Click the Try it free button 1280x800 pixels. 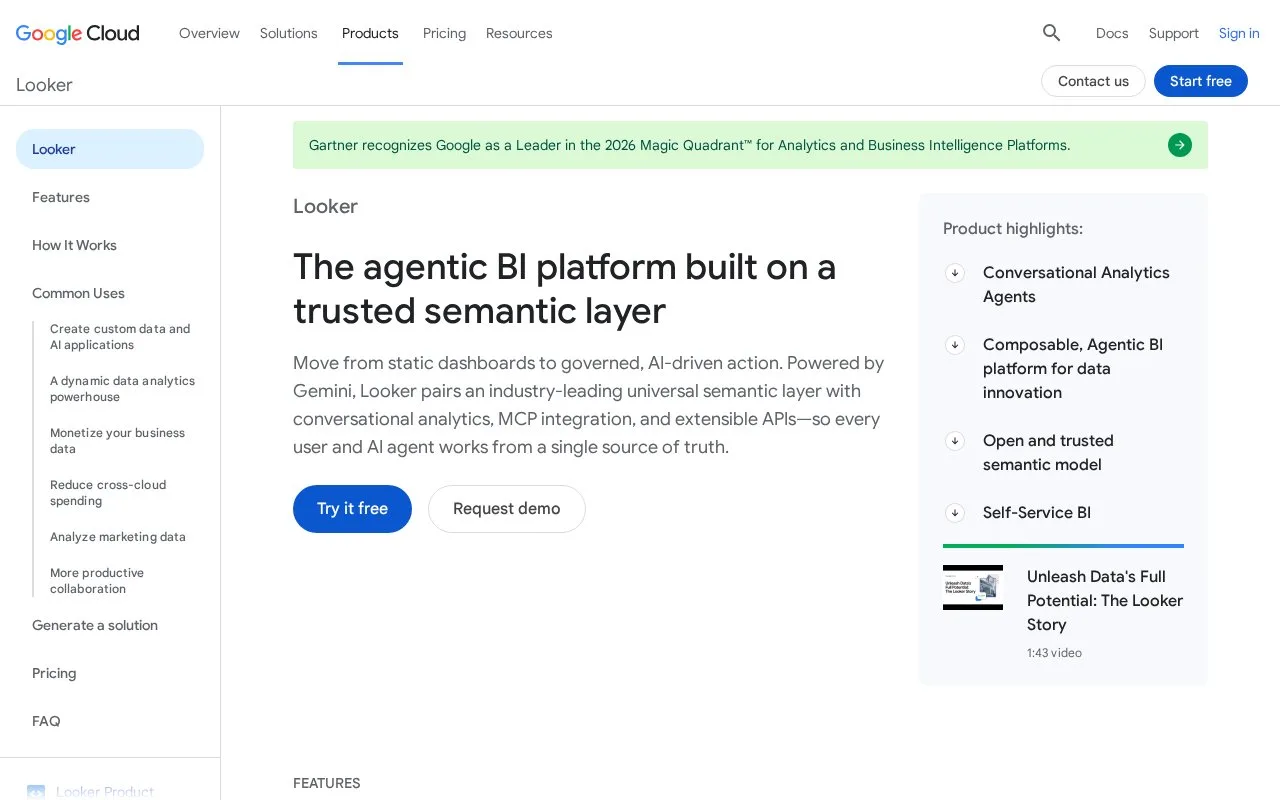tap(352, 509)
